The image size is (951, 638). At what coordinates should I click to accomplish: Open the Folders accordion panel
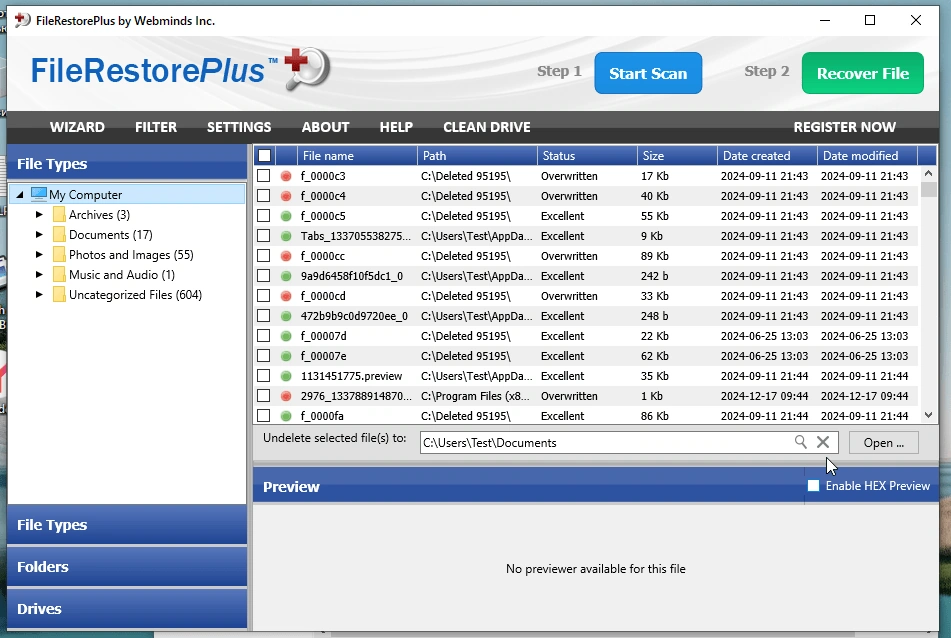pos(127,566)
